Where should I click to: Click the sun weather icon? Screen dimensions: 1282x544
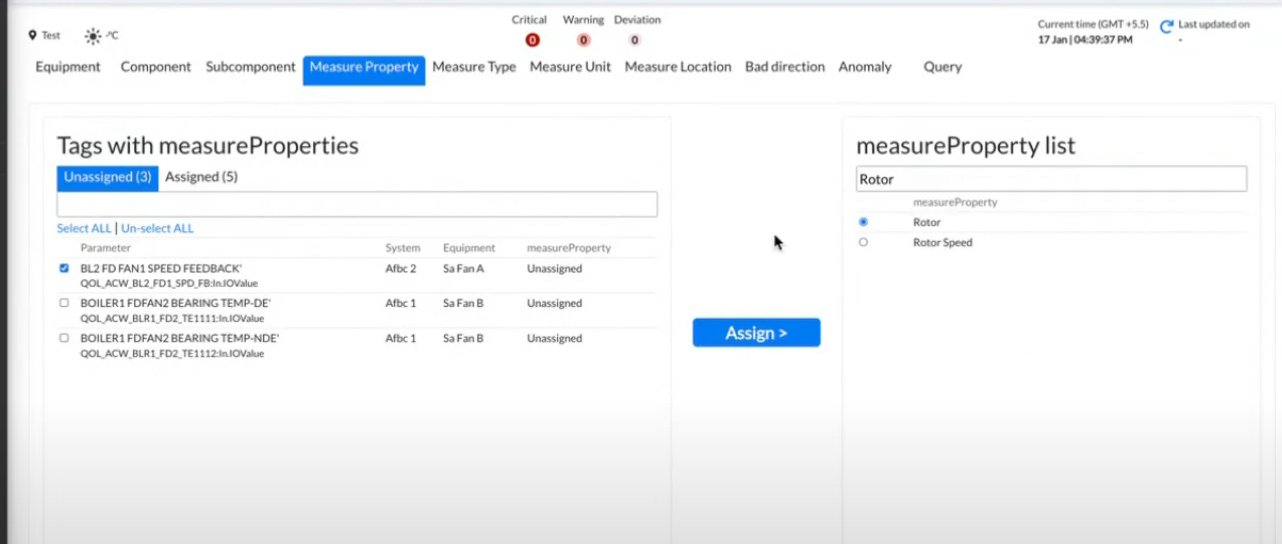point(93,36)
